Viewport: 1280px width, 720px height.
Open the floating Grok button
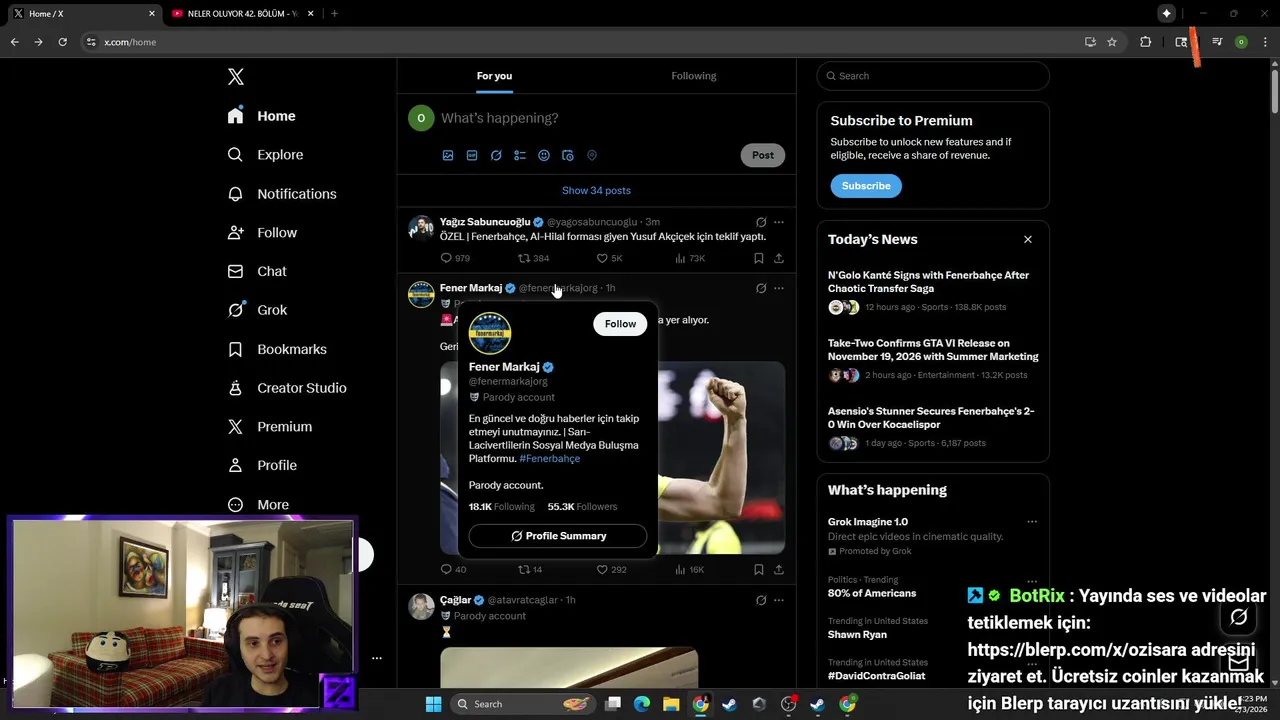pos(1239,617)
